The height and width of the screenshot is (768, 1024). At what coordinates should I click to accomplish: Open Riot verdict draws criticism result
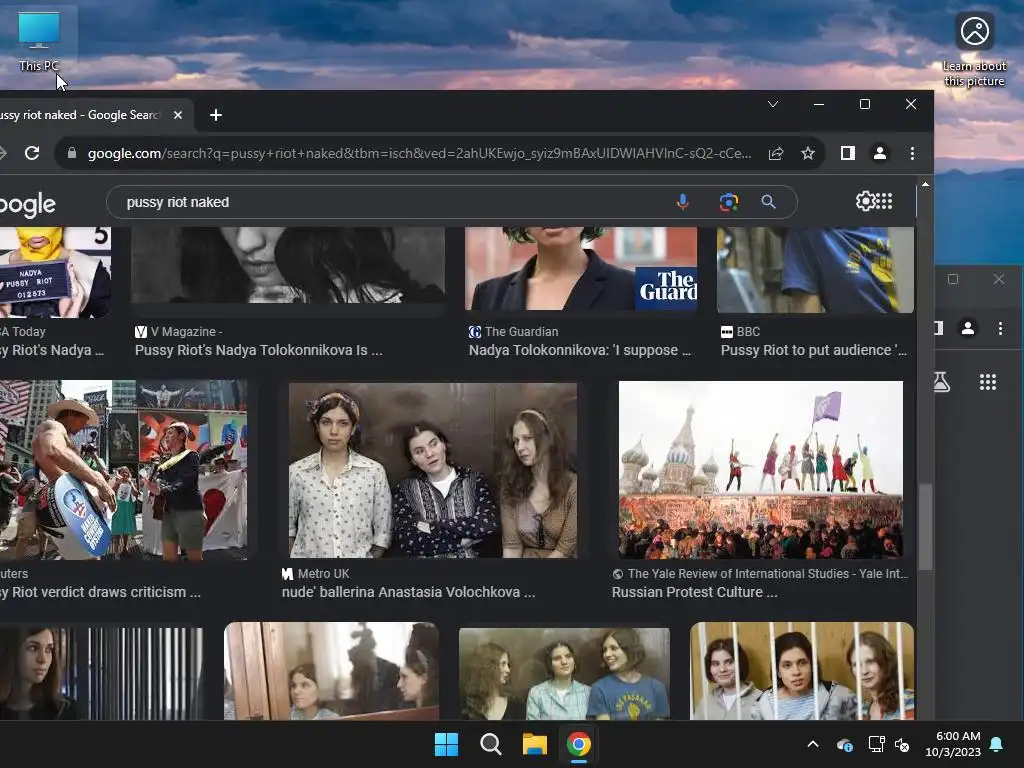(101, 592)
